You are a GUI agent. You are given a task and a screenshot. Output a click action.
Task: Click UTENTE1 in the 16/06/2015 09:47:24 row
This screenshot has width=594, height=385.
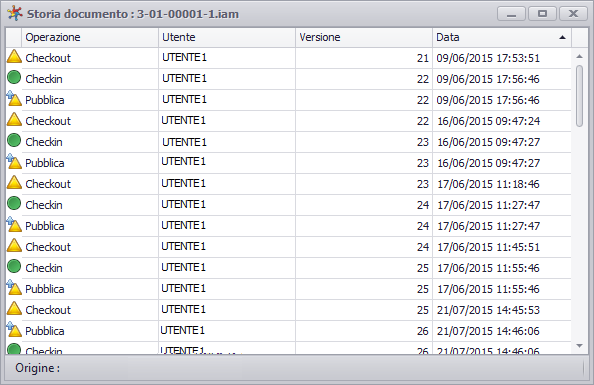point(184,121)
